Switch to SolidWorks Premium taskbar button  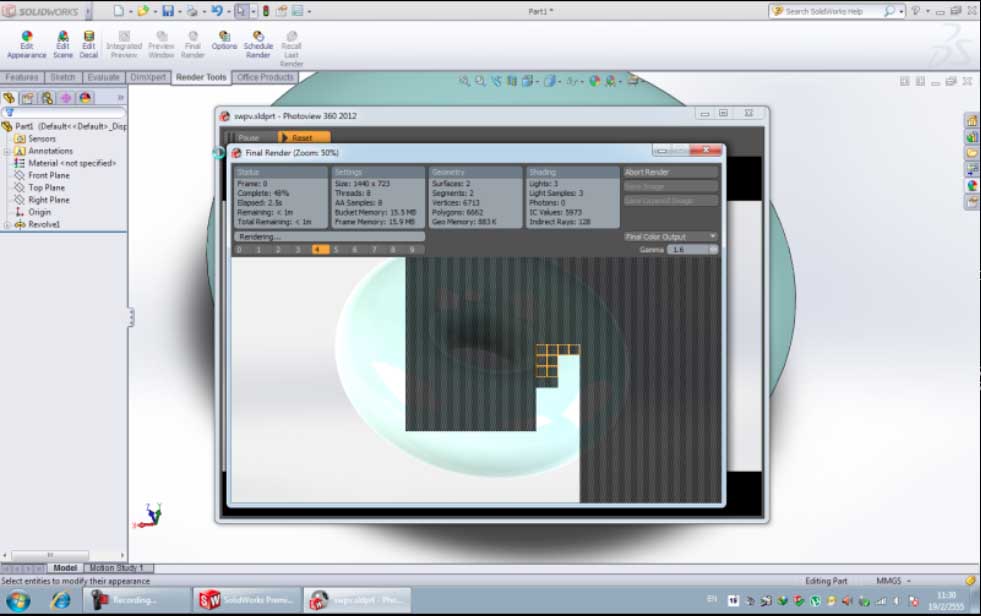pyautogui.click(x=247, y=600)
